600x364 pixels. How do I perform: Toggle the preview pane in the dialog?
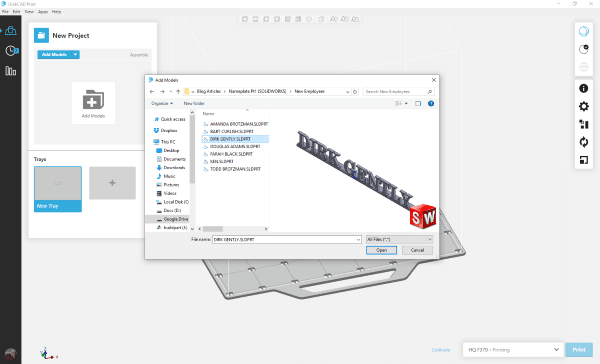tap(418, 103)
